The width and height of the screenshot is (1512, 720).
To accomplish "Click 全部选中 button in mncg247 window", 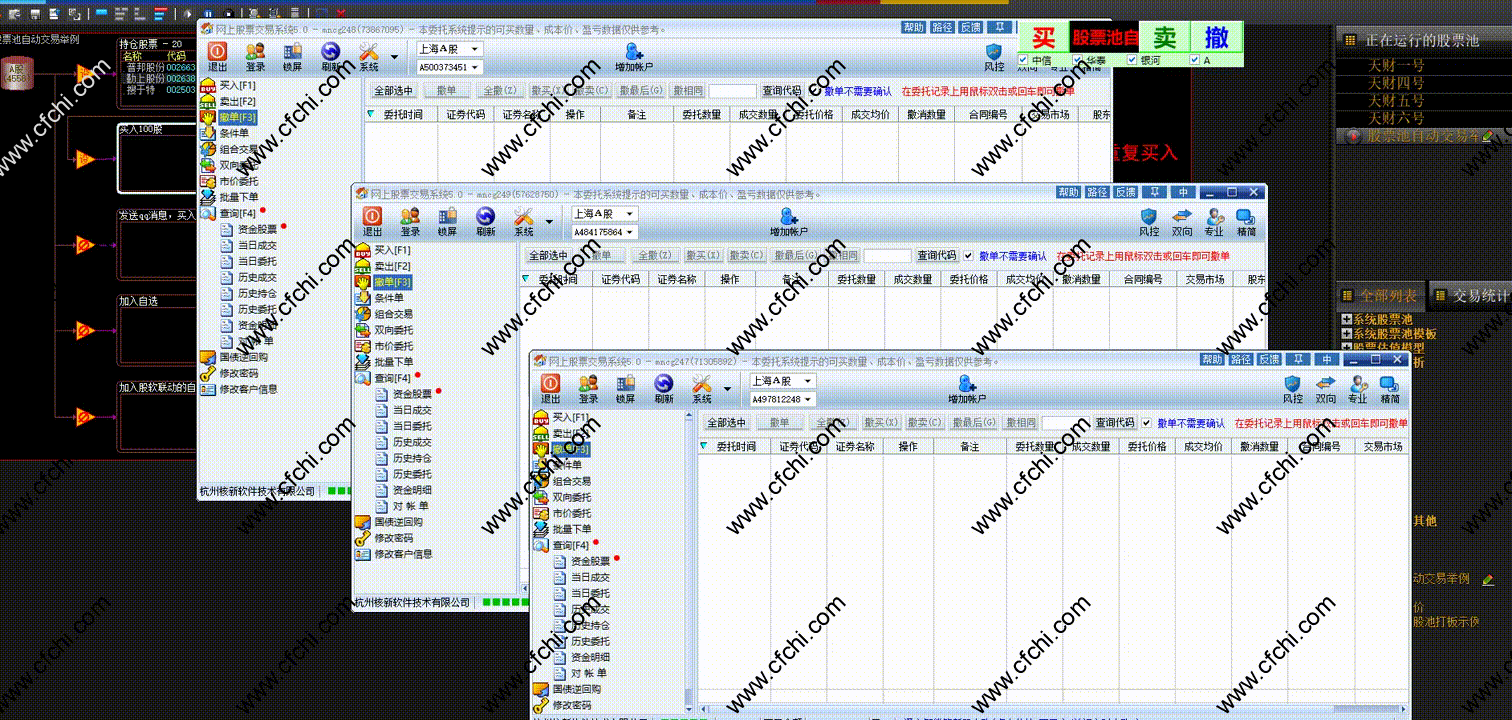I will tap(726, 423).
